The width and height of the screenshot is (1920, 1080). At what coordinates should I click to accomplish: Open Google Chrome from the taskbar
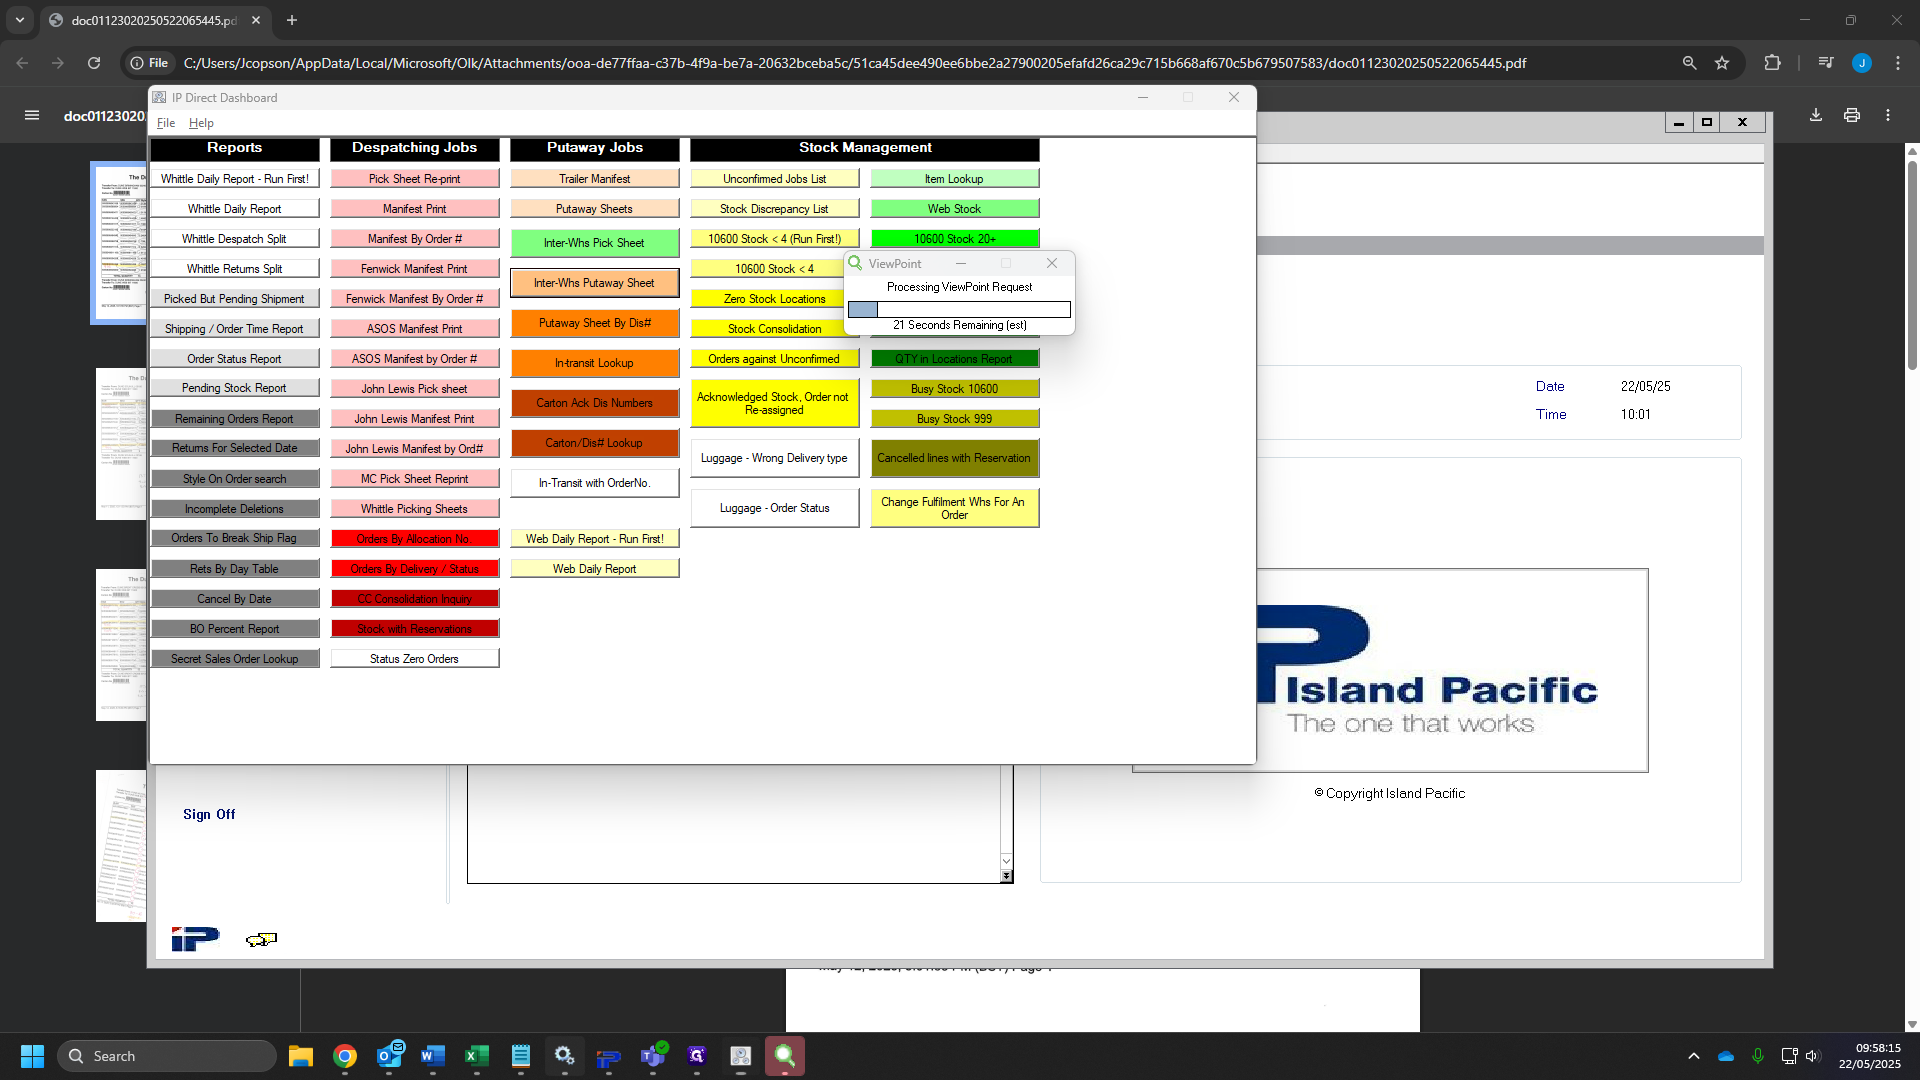pyautogui.click(x=345, y=1056)
